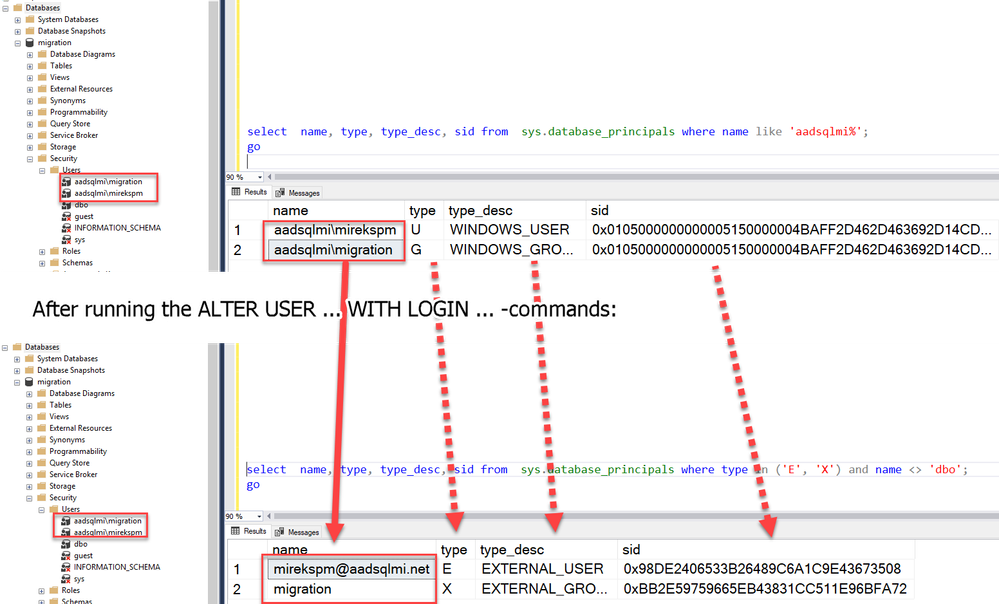999x604 pixels.
Task: Click the Storage folder icon in lower tree
Action: (41, 486)
